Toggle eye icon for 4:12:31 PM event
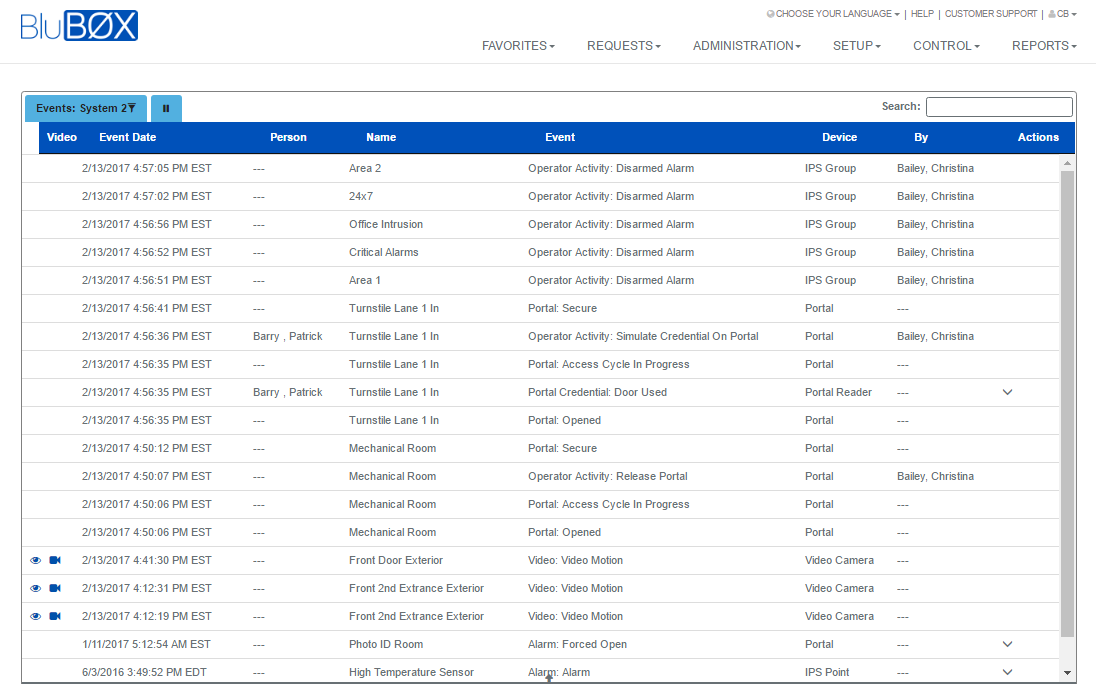1096x684 pixels. pos(36,588)
